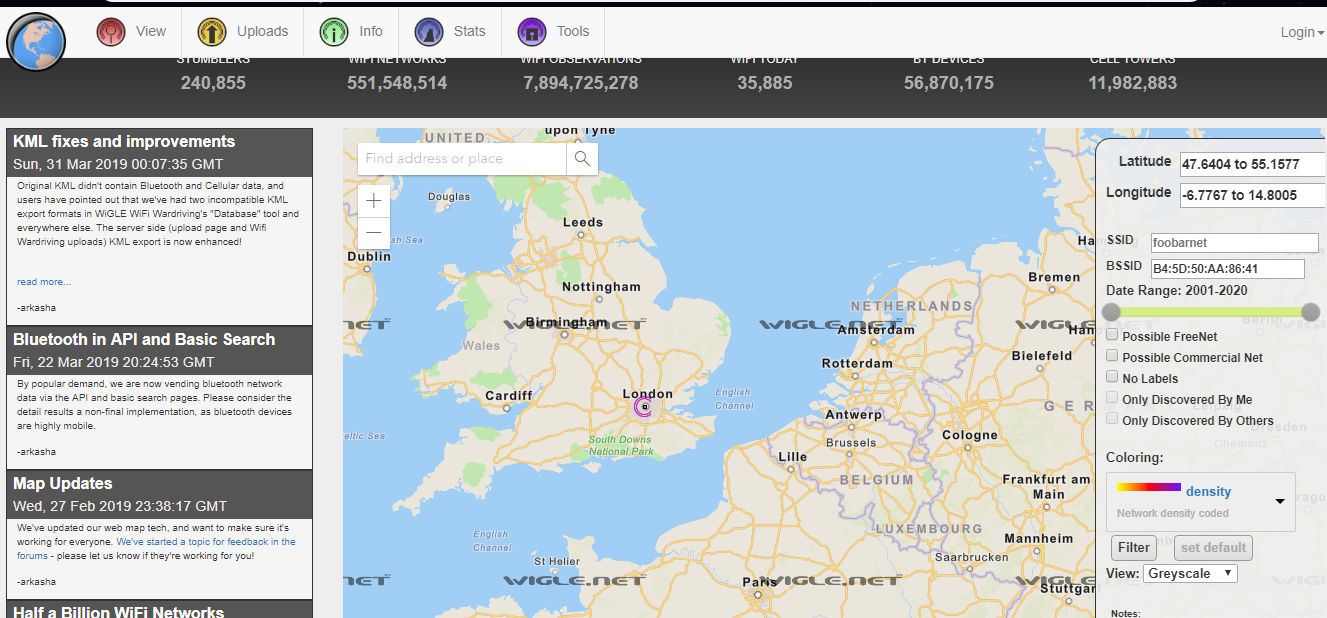
Task: Click the Brussels label on map
Action: pyautogui.click(x=851, y=443)
